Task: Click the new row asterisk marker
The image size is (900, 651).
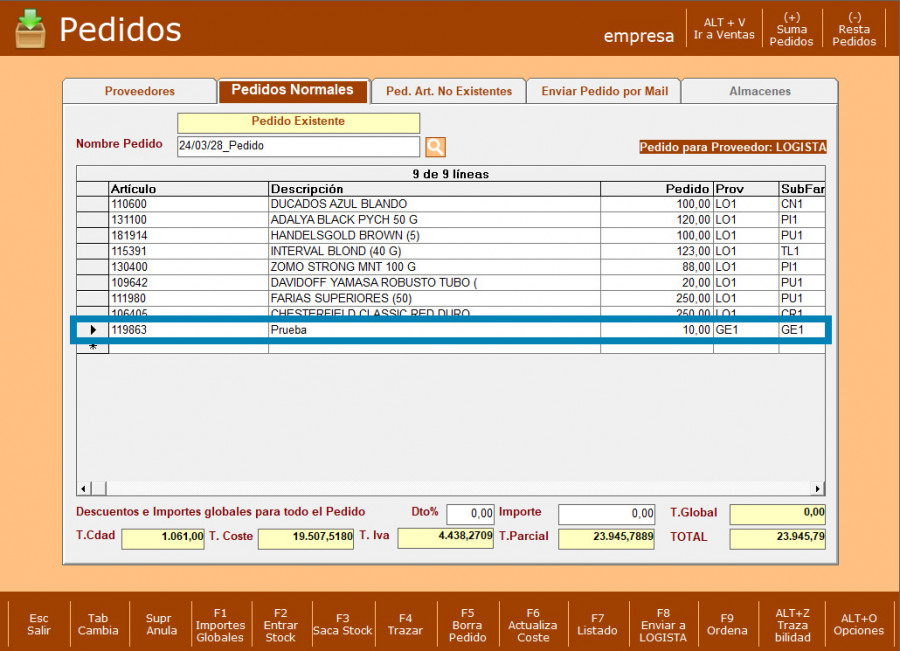Action: click(94, 347)
